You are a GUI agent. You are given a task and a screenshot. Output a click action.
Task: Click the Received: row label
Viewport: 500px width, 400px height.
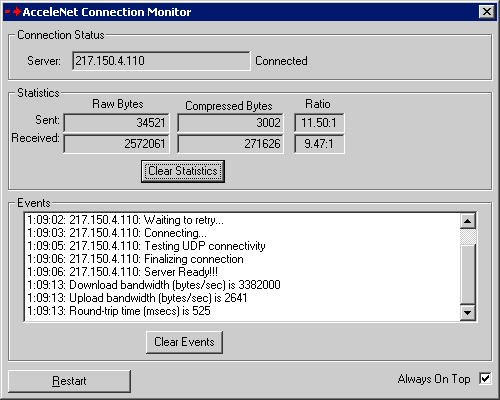point(35,138)
